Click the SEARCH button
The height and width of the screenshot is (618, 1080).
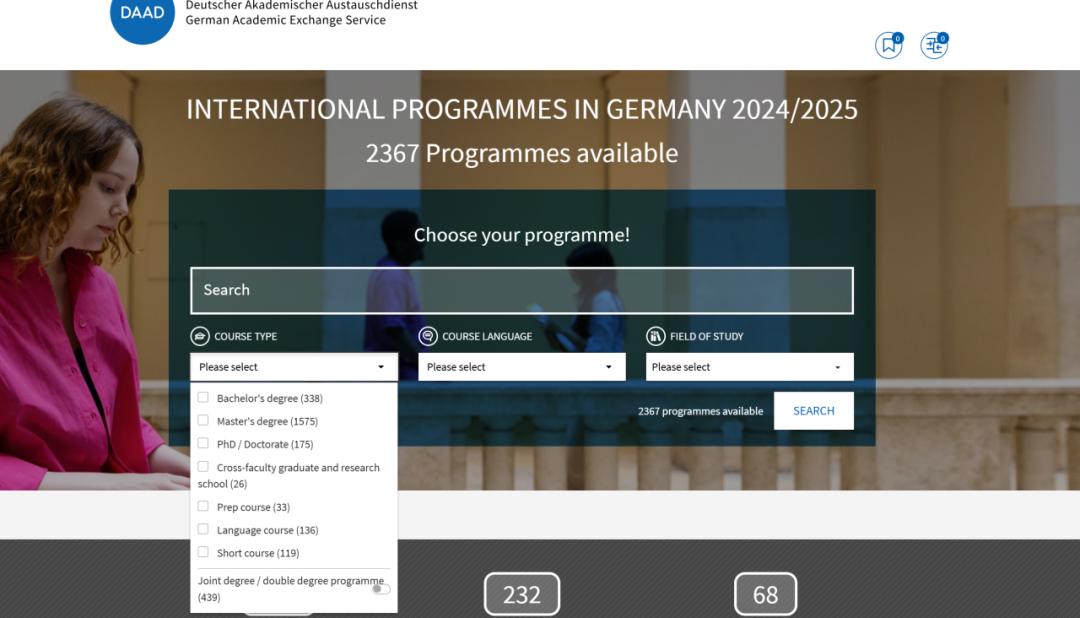pos(813,411)
